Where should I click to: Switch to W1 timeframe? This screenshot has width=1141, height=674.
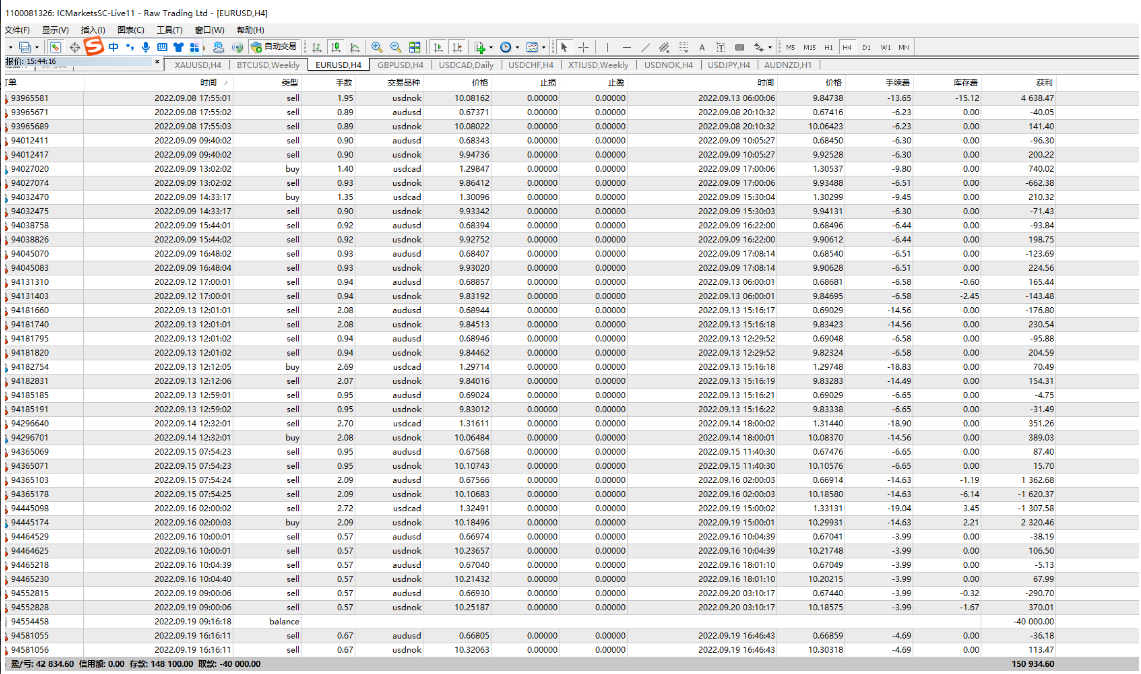(x=886, y=47)
